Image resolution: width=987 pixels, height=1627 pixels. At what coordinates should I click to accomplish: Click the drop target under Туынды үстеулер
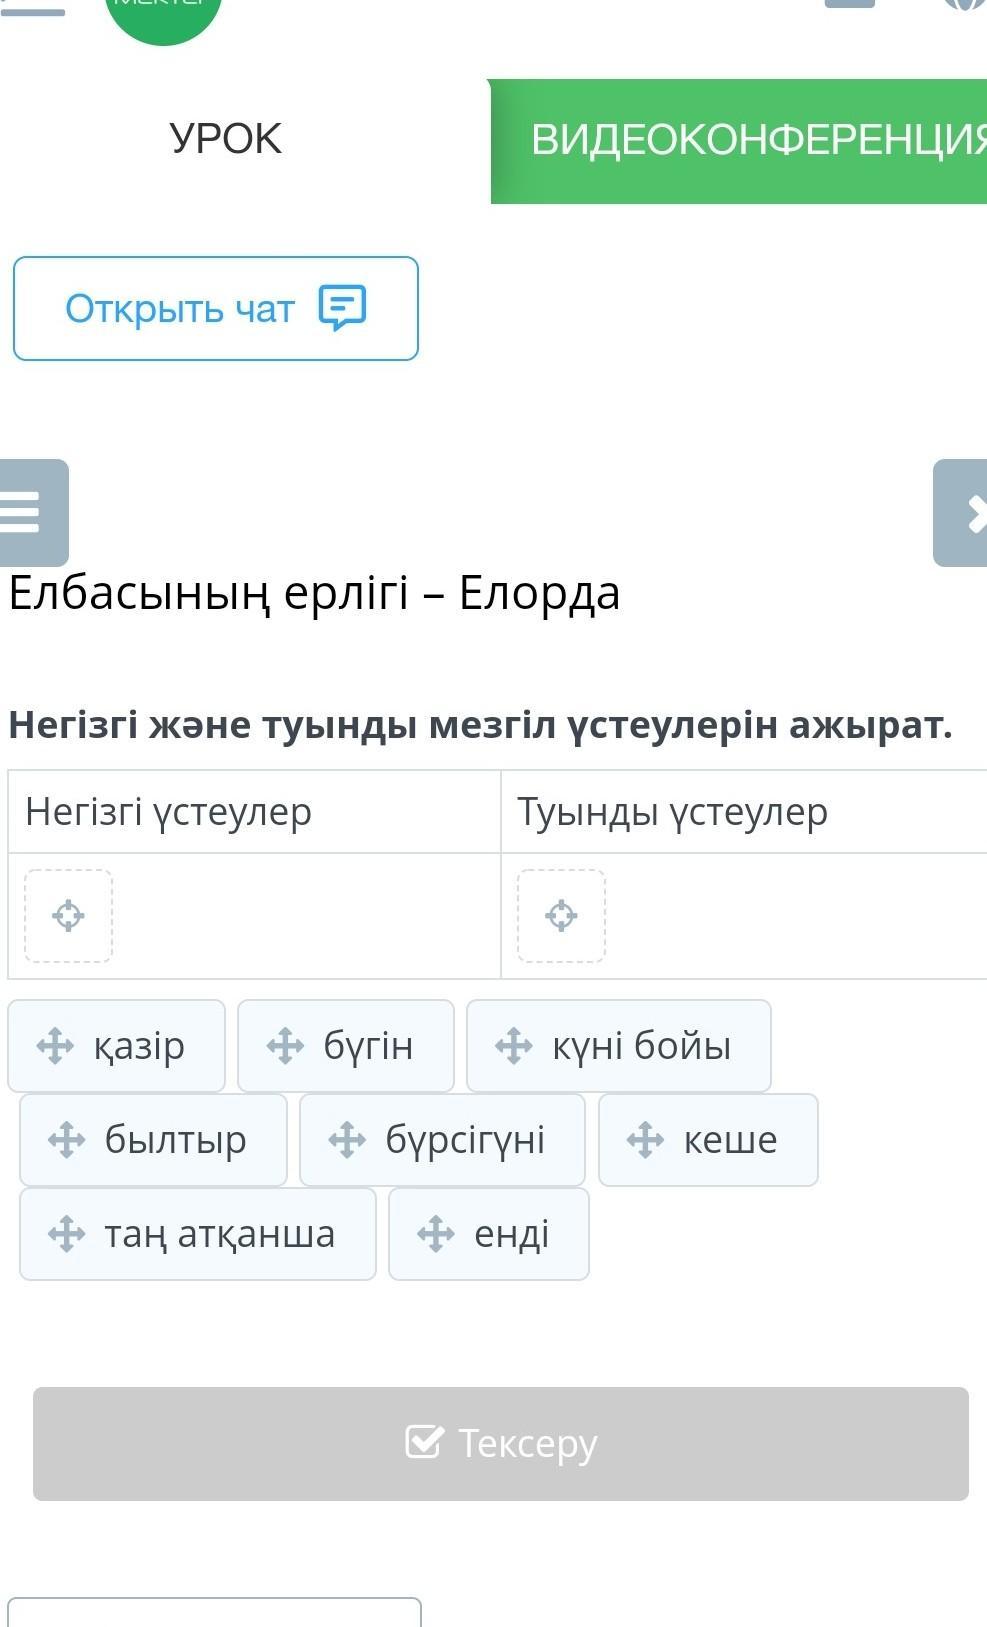point(561,916)
